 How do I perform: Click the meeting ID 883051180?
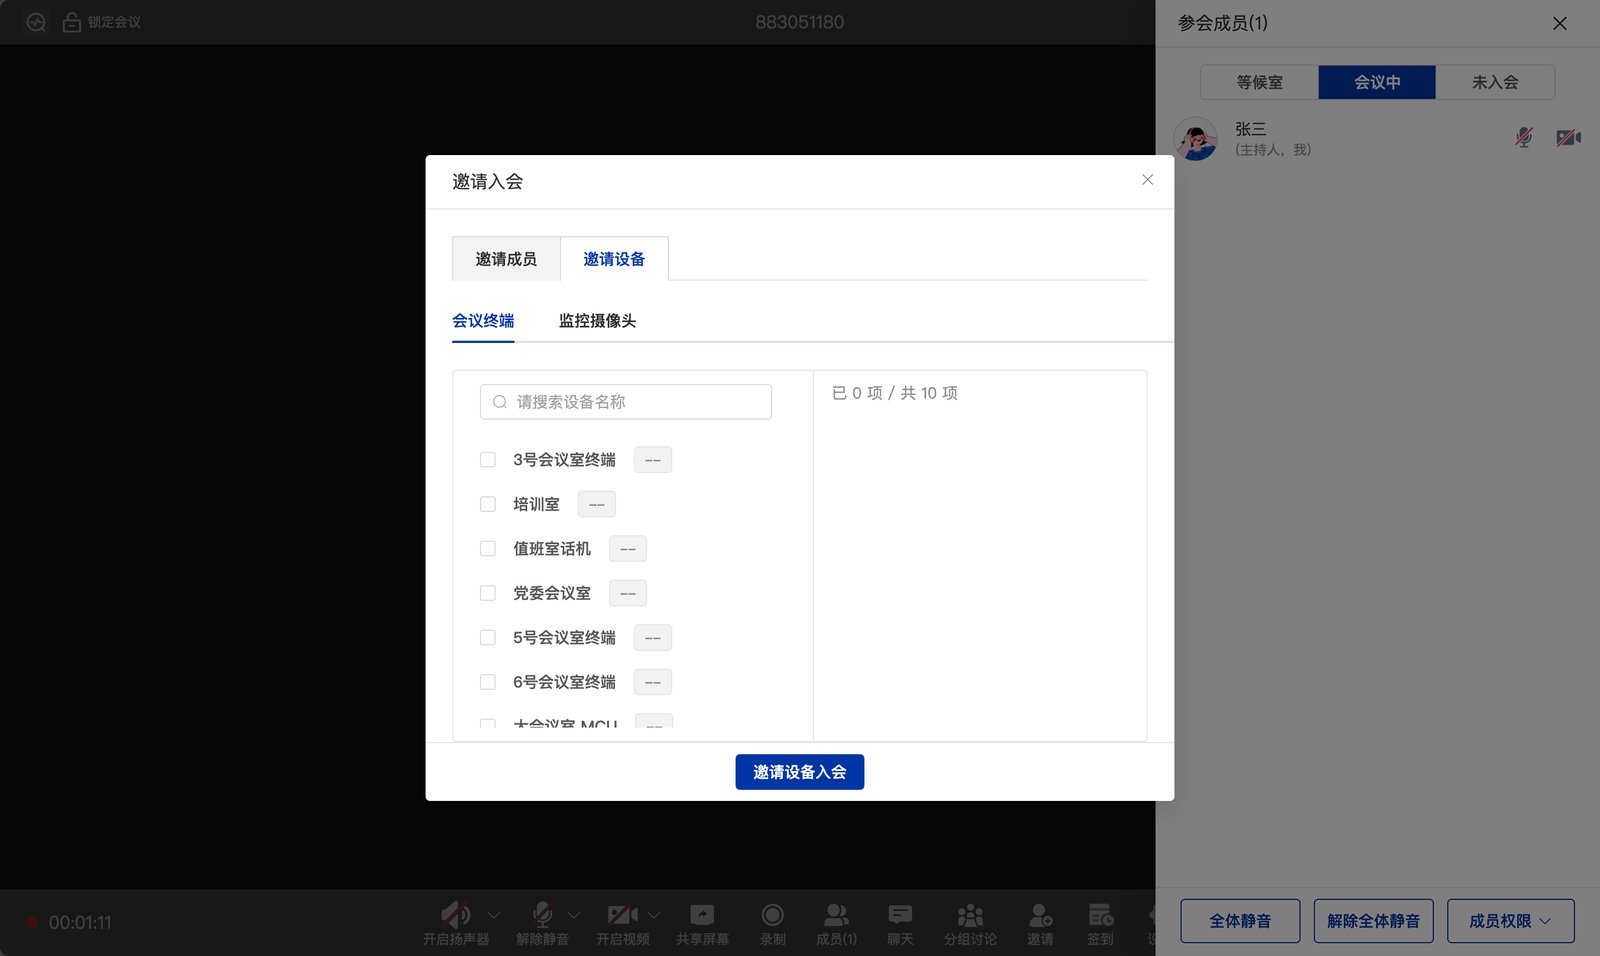(x=799, y=22)
